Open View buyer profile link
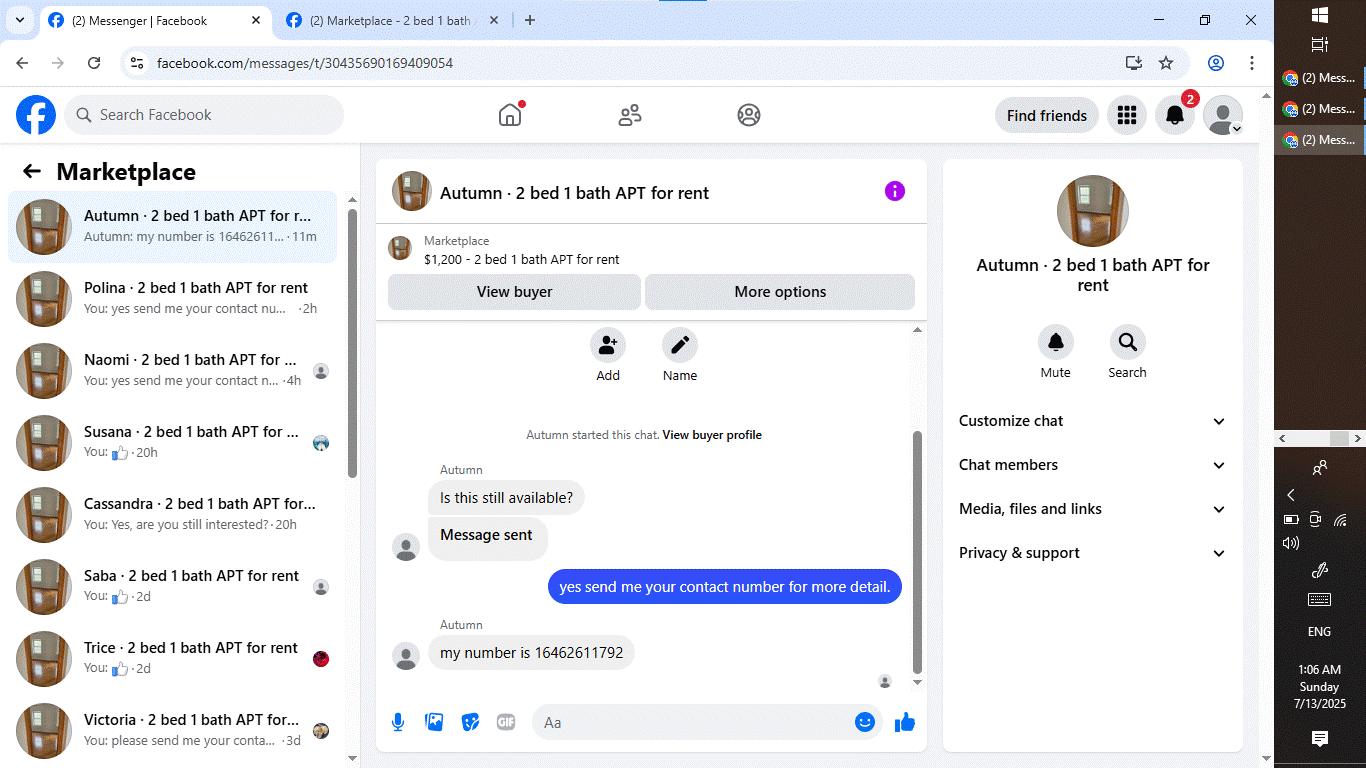1366x768 pixels. point(712,435)
